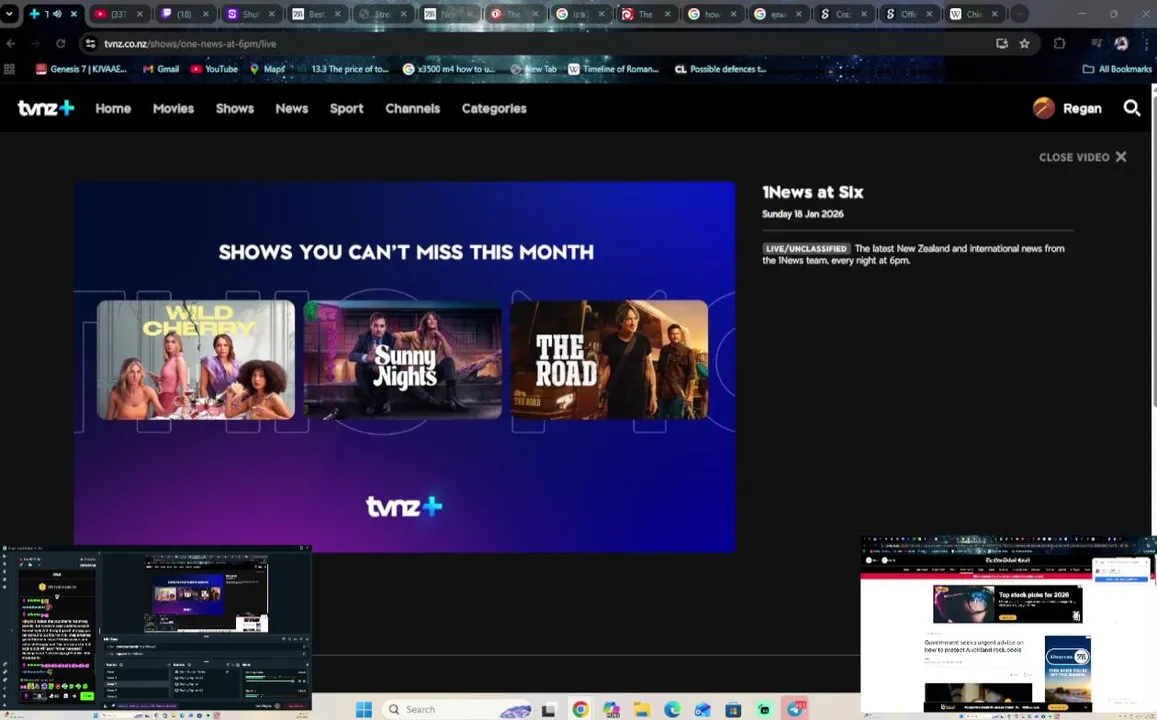1157x720 pixels.
Task: Mute the audio icon on TVNZ tab
Action: pyautogui.click(x=57, y=14)
